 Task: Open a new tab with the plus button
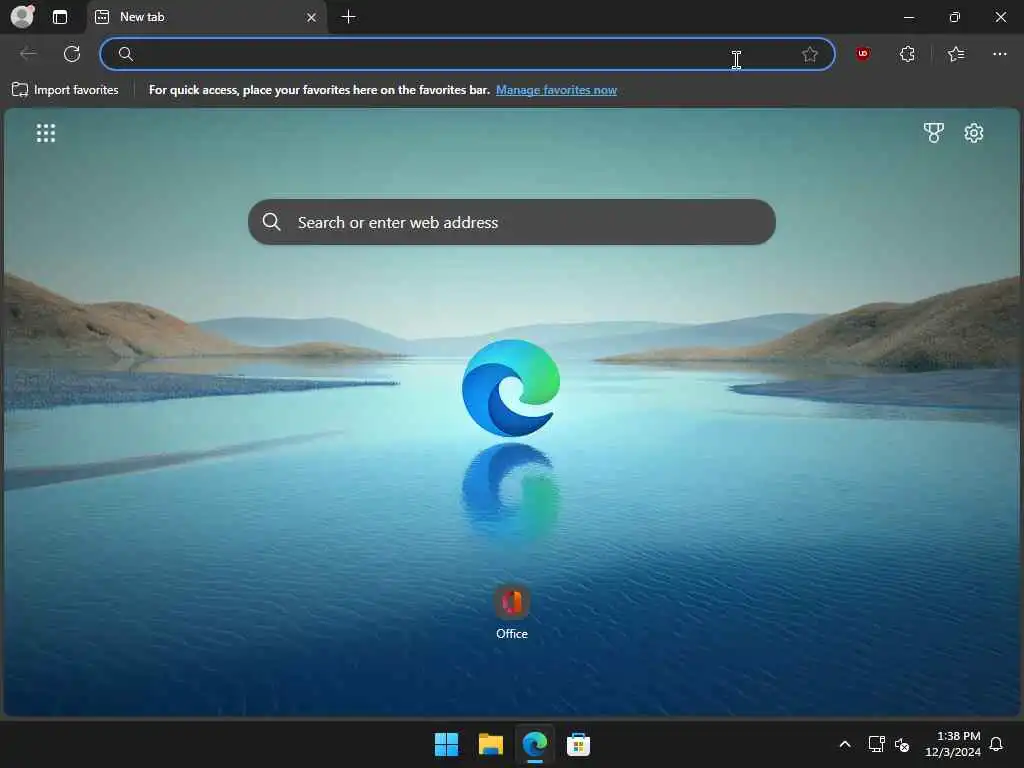349,17
